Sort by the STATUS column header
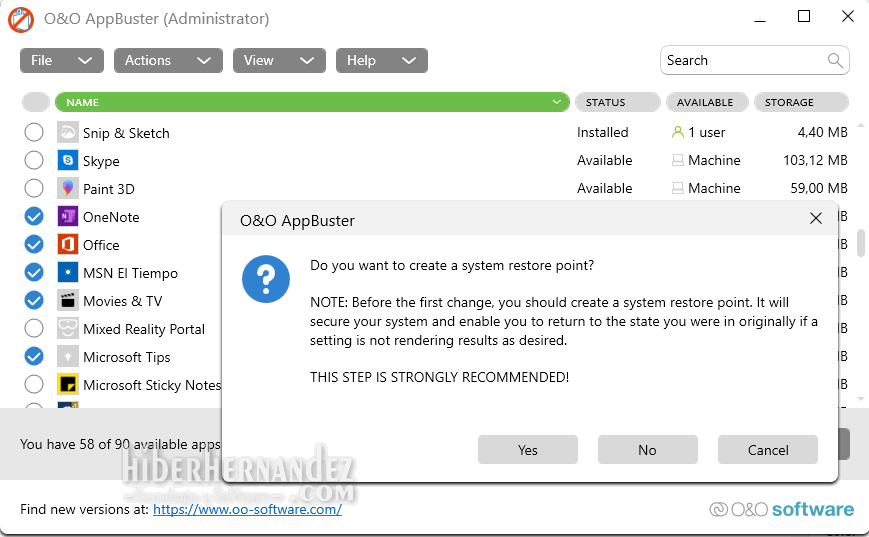869x537 pixels. 617,102
